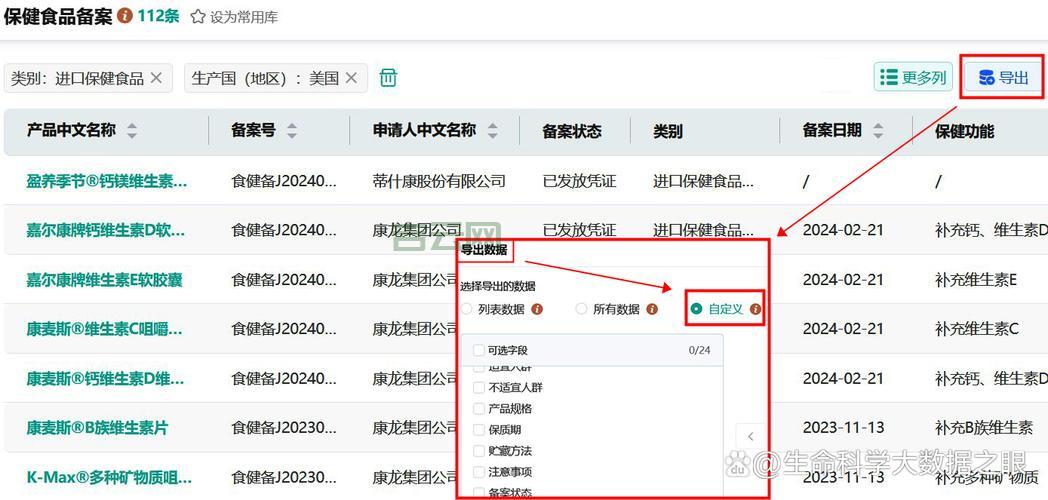
Task: Click the 导出 export button
Action: click(x=1003, y=78)
